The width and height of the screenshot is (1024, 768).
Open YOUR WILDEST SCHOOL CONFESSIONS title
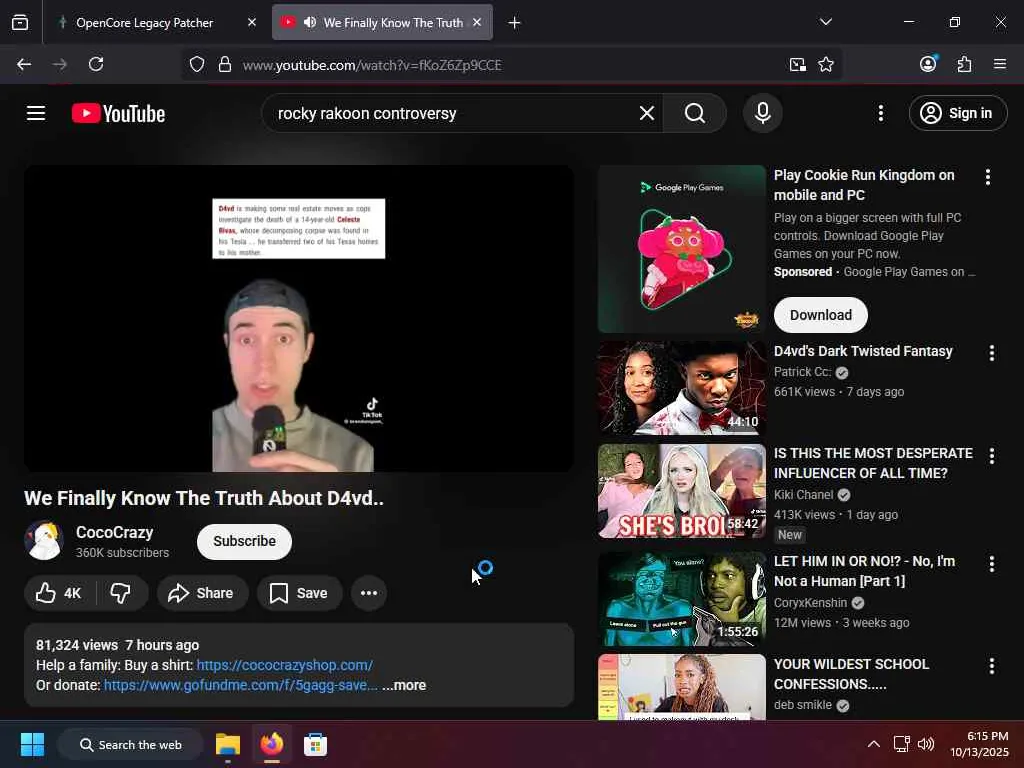852,674
